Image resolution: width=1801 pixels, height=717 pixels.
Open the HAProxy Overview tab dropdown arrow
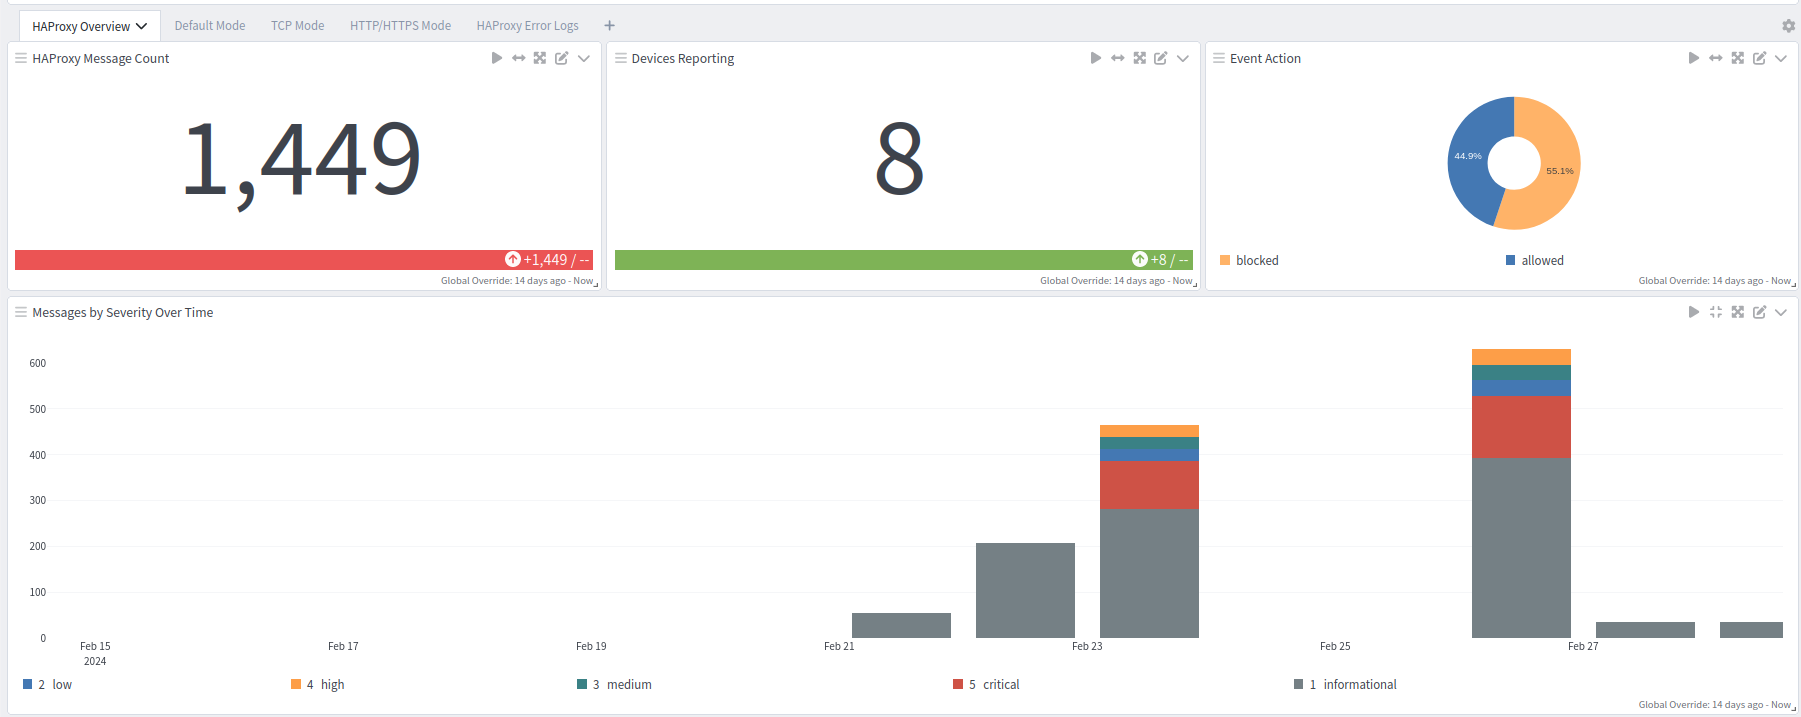click(x=142, y=26)
